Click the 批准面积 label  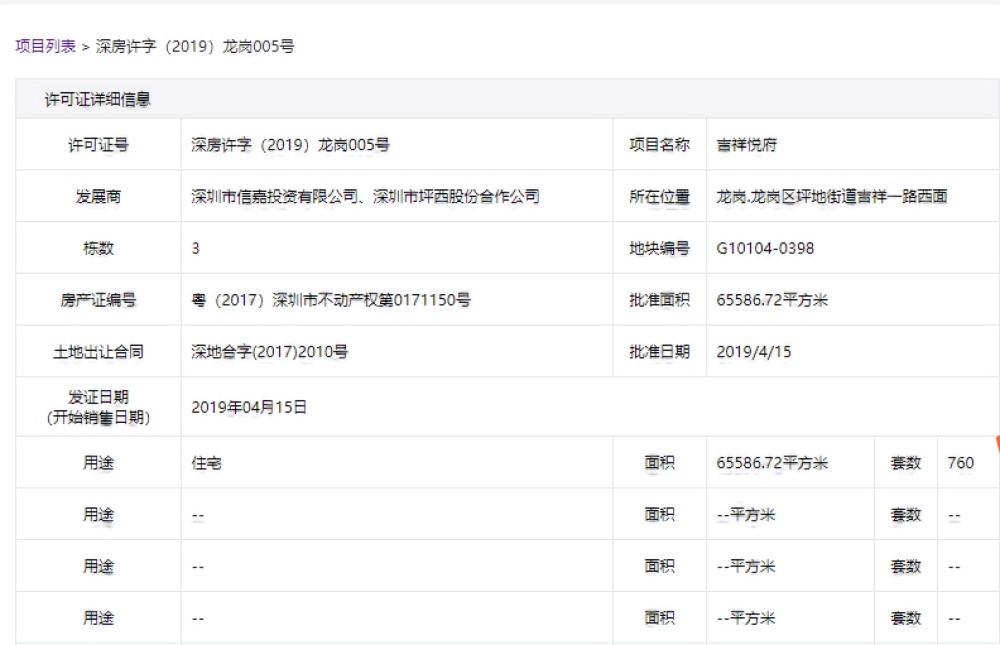(659, 300)
